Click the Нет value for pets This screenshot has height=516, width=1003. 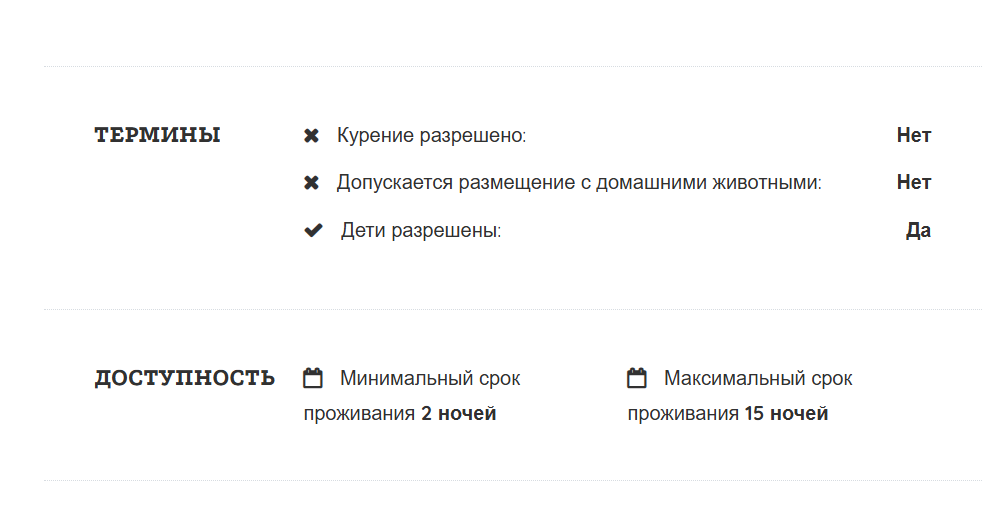914,183
